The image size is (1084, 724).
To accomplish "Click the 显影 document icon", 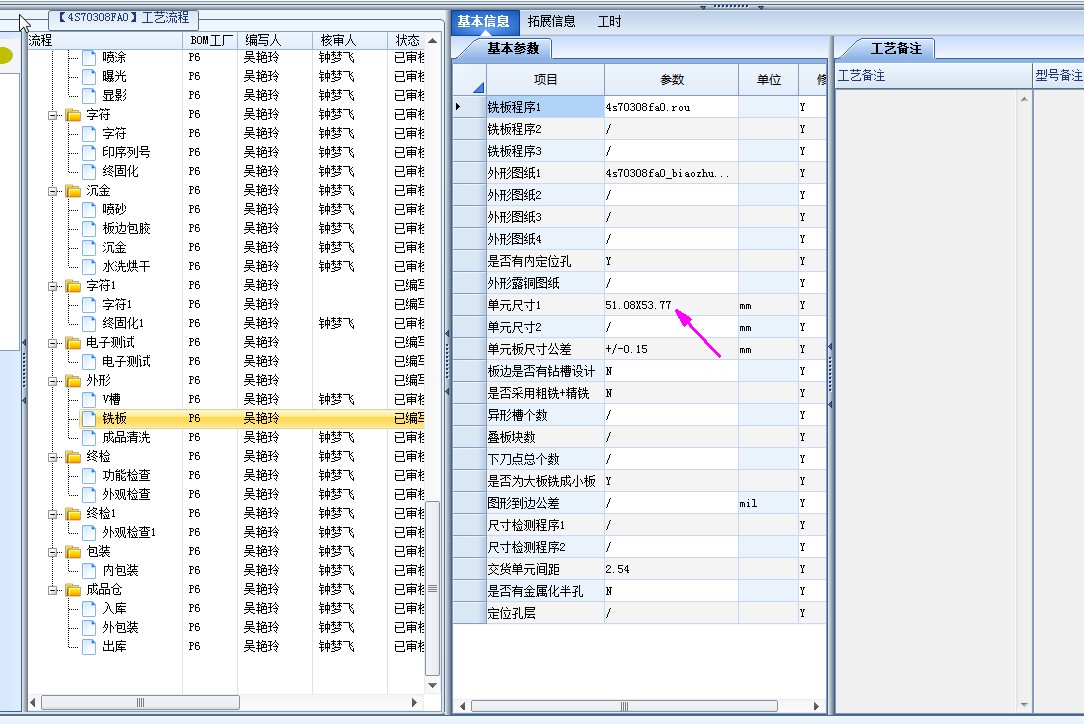I will (89, 95).
